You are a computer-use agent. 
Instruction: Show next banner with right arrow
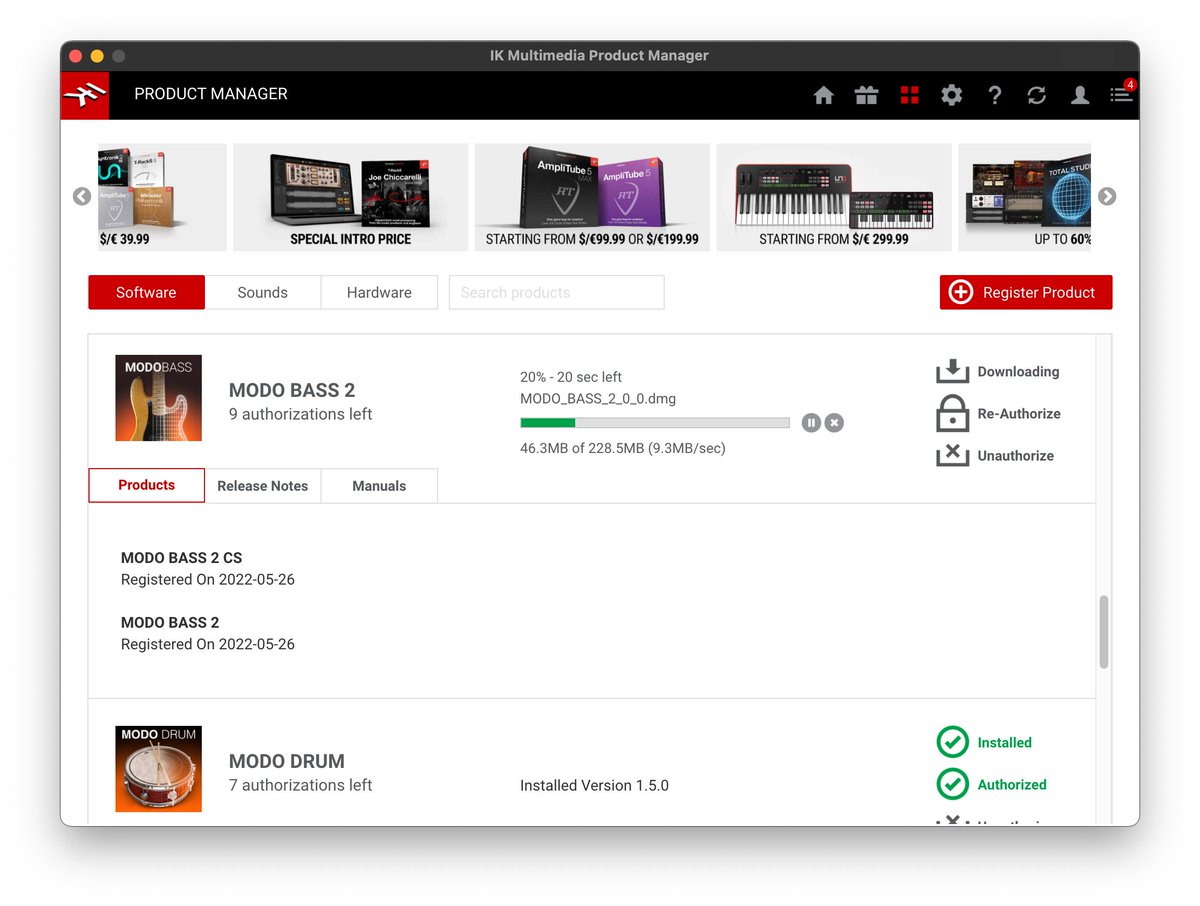pyautogui.click(x=1107, y=197)
